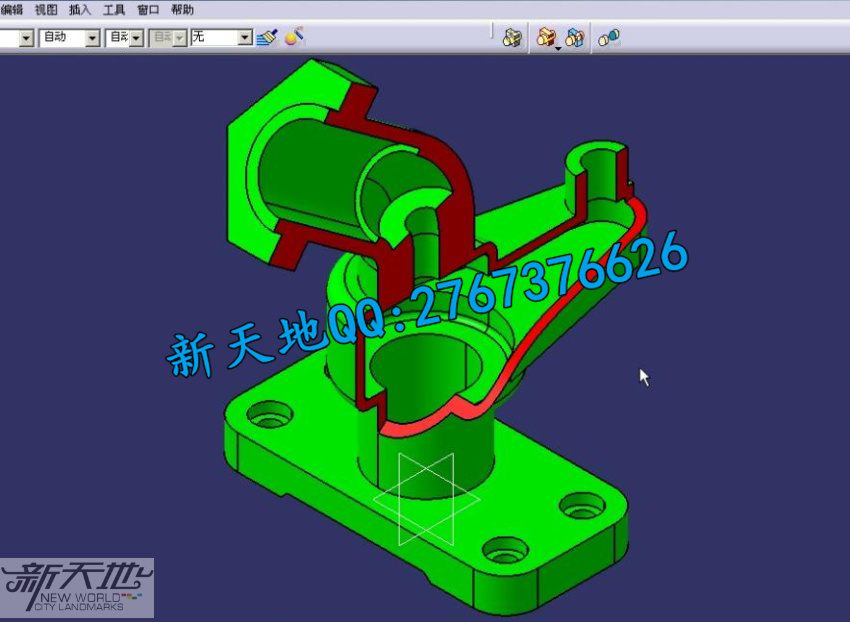
Task: Click the red-orange sectioning tool icon
Action: (546, 37)
